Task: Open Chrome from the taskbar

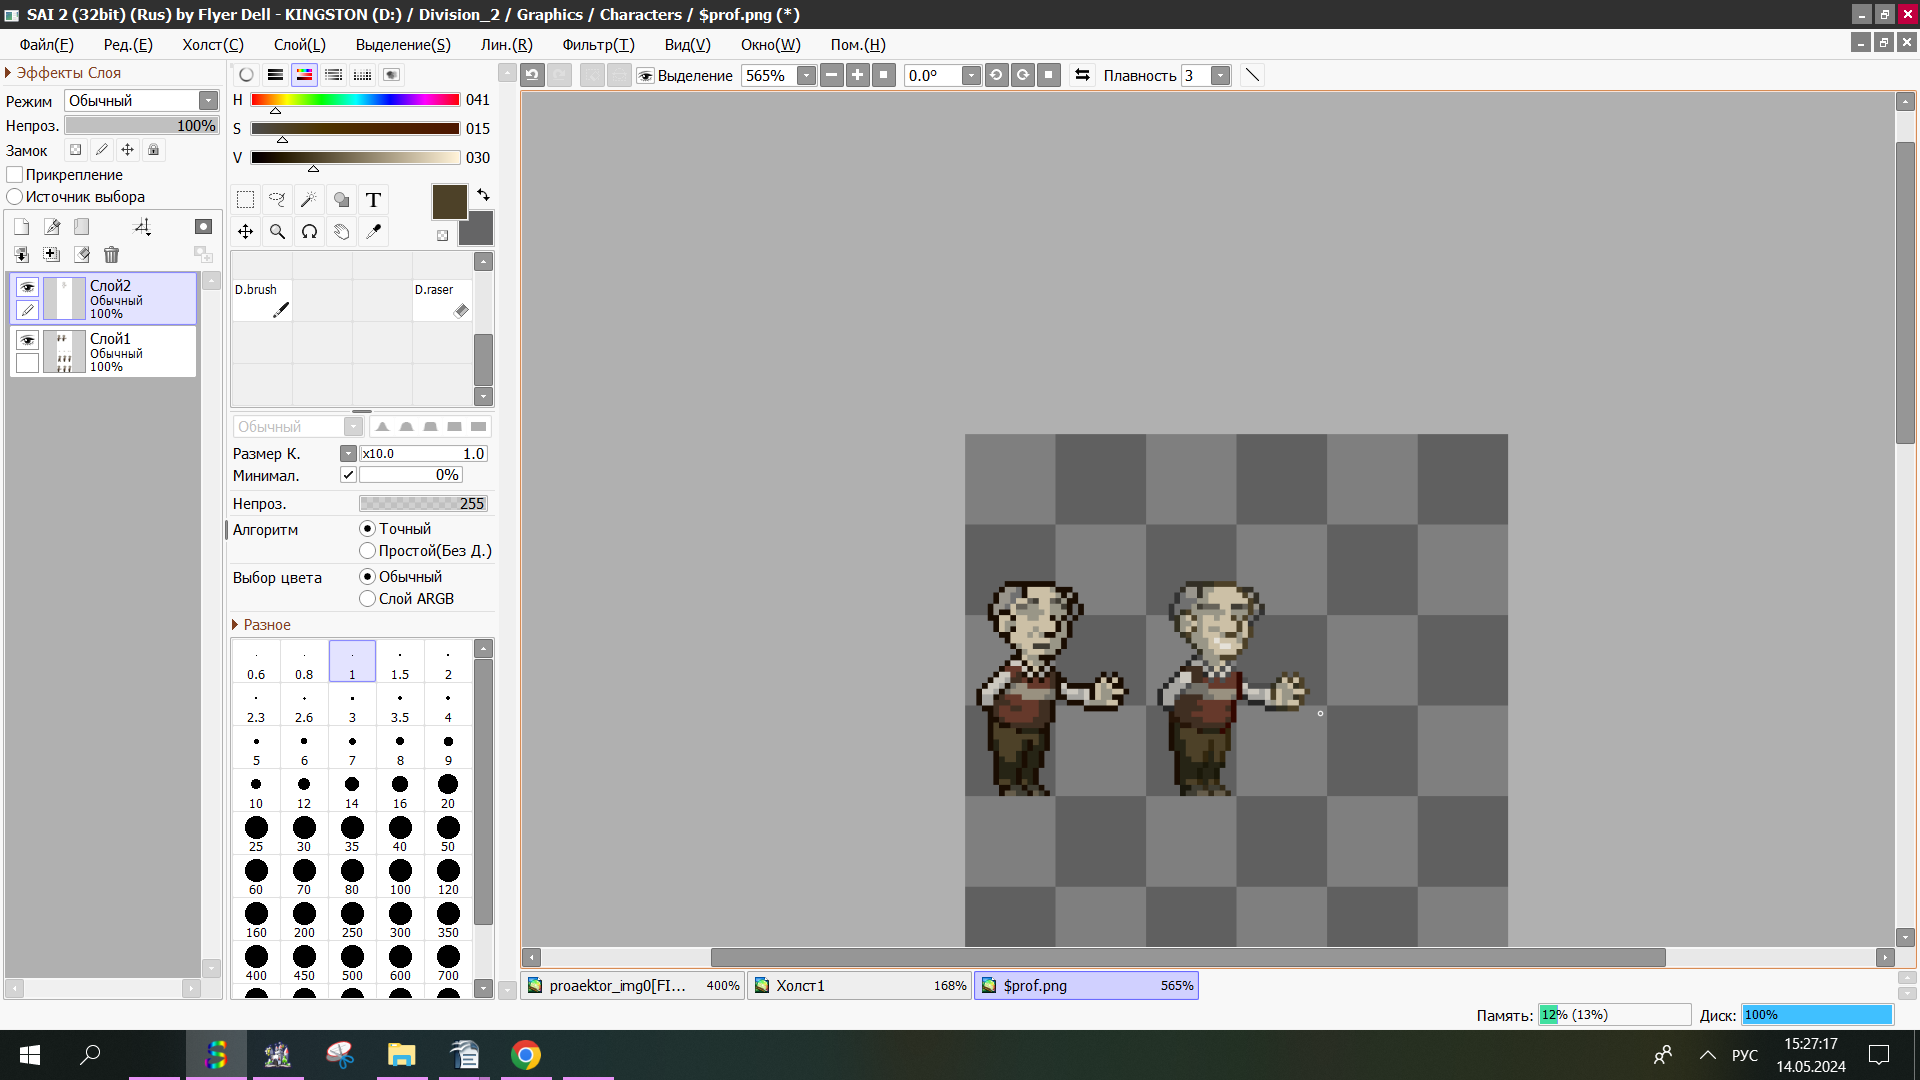Action: pyautogui.click(x=526, y=1055)
